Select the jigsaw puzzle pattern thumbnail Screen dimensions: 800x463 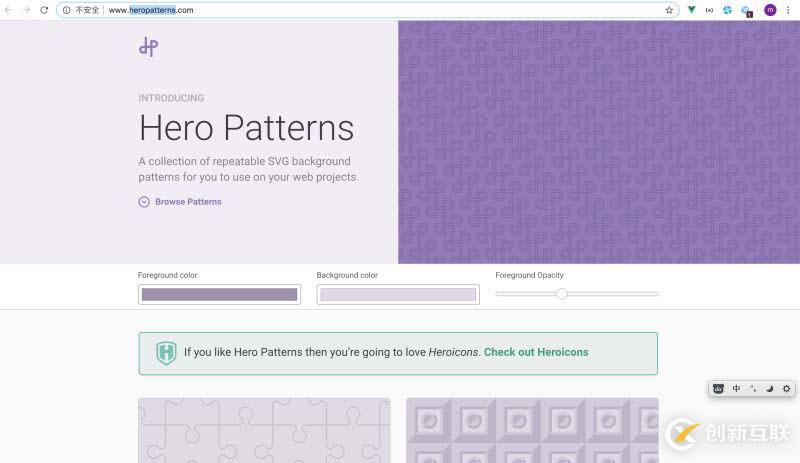pos(264,430)
